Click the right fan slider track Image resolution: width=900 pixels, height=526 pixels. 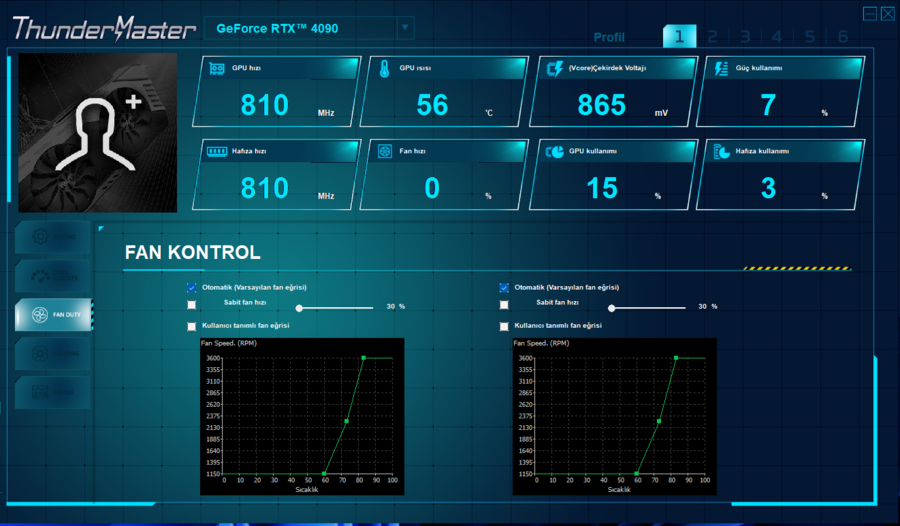(x=649, y=308)
